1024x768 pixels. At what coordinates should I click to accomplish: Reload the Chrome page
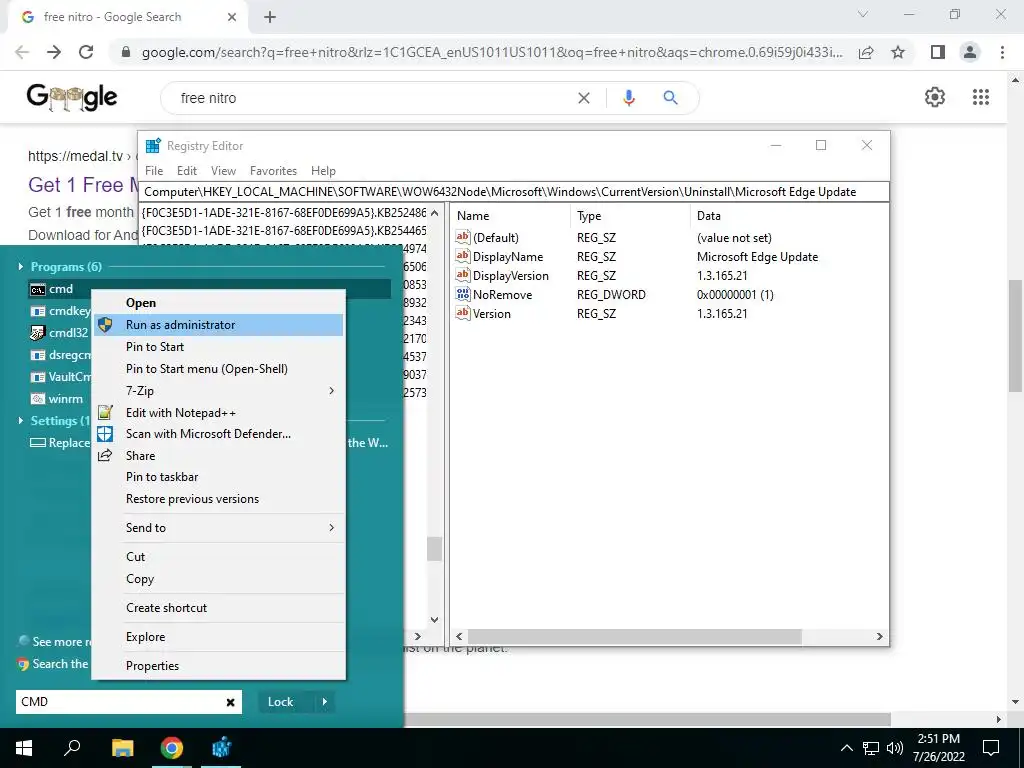(x=86, y=52)
